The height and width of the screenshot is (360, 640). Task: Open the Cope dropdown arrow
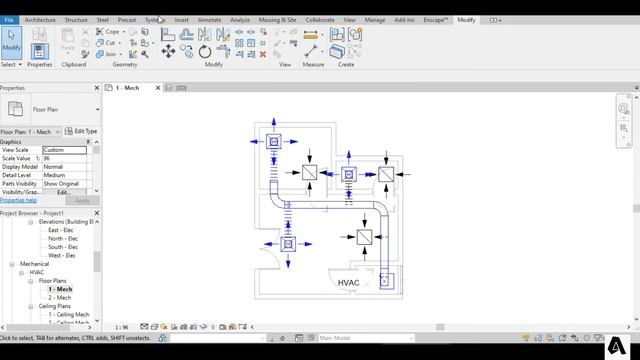[124, 32]
